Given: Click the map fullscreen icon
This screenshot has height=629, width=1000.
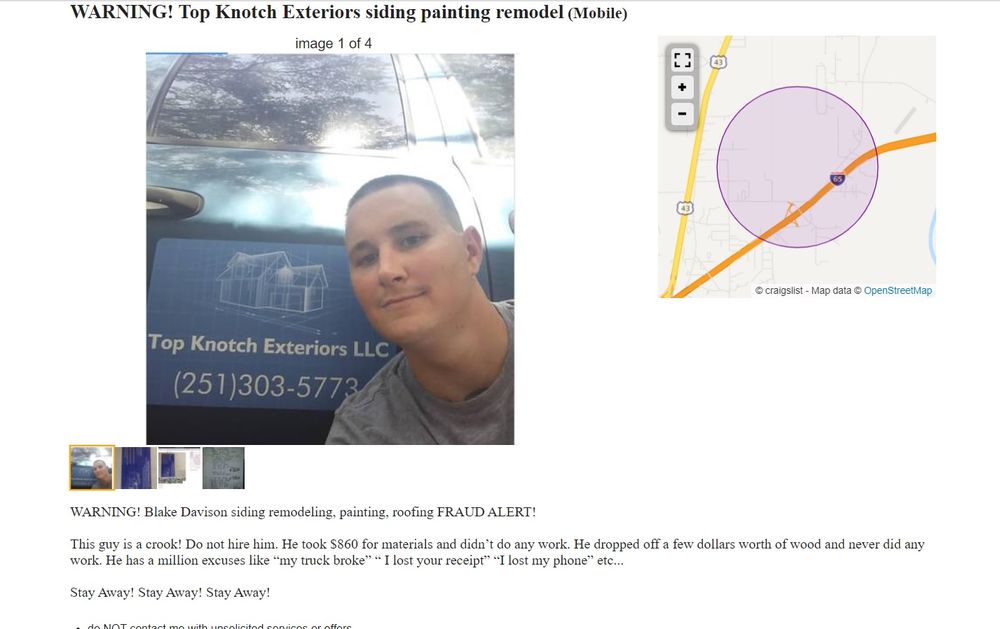Looking at the screenshot, I should [x=682, y=60].
